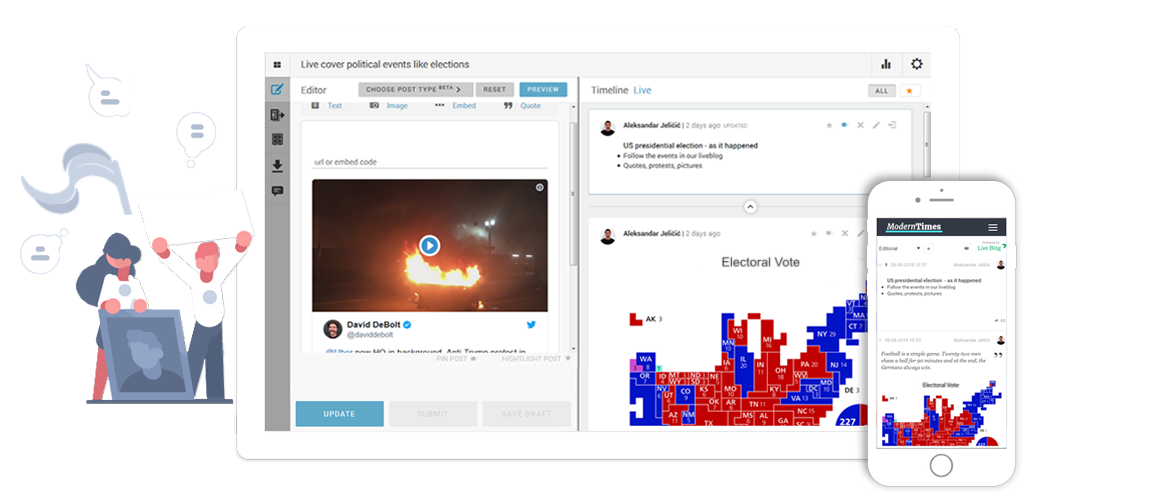Click X icon on Electoral Vote post
The height and width of the screenshot is (492, 1150).
pos(845,233)
